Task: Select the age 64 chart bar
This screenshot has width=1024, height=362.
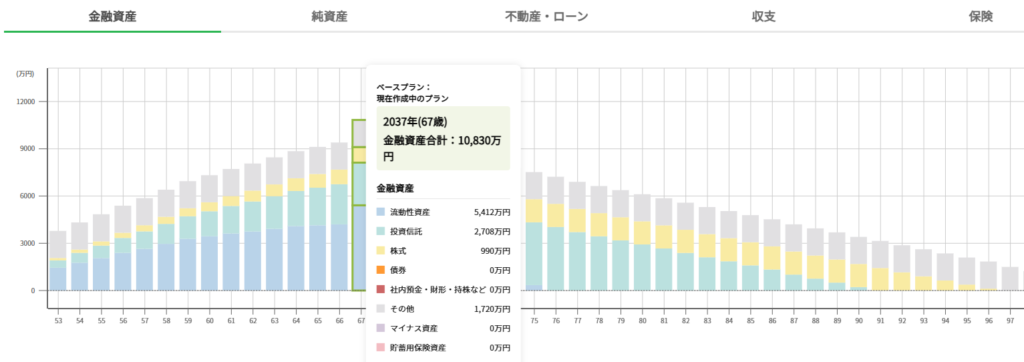Action: pos(296,221)
